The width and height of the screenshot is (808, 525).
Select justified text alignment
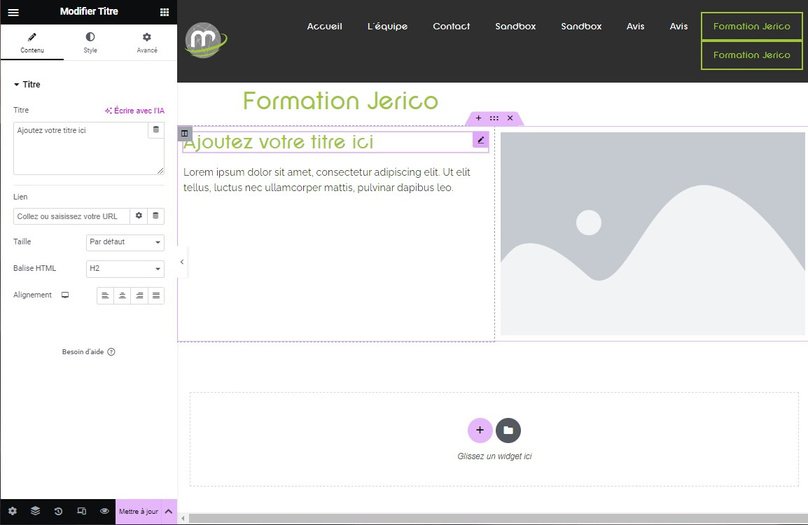click(x=156, y=295)
